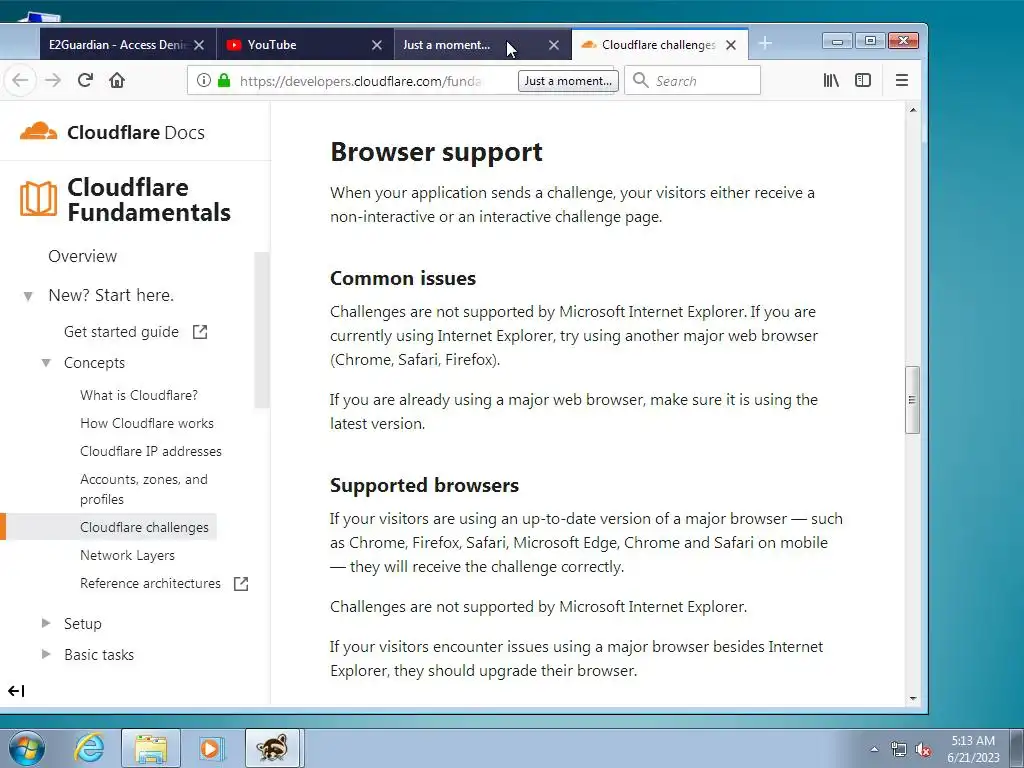Open Network Layers page
Image resolution: width=1024 pixels, height=768 pixels.
pos(127,555)
